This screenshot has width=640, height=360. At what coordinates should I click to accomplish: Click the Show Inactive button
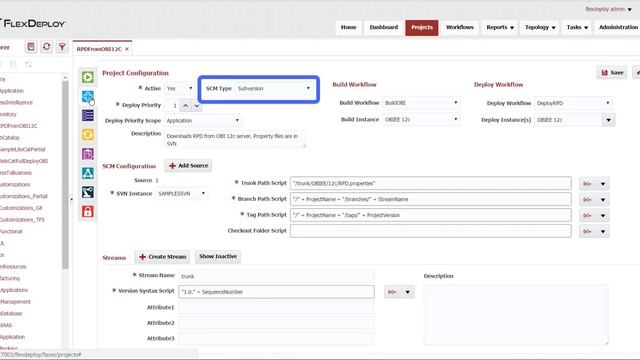click(218, 256)
